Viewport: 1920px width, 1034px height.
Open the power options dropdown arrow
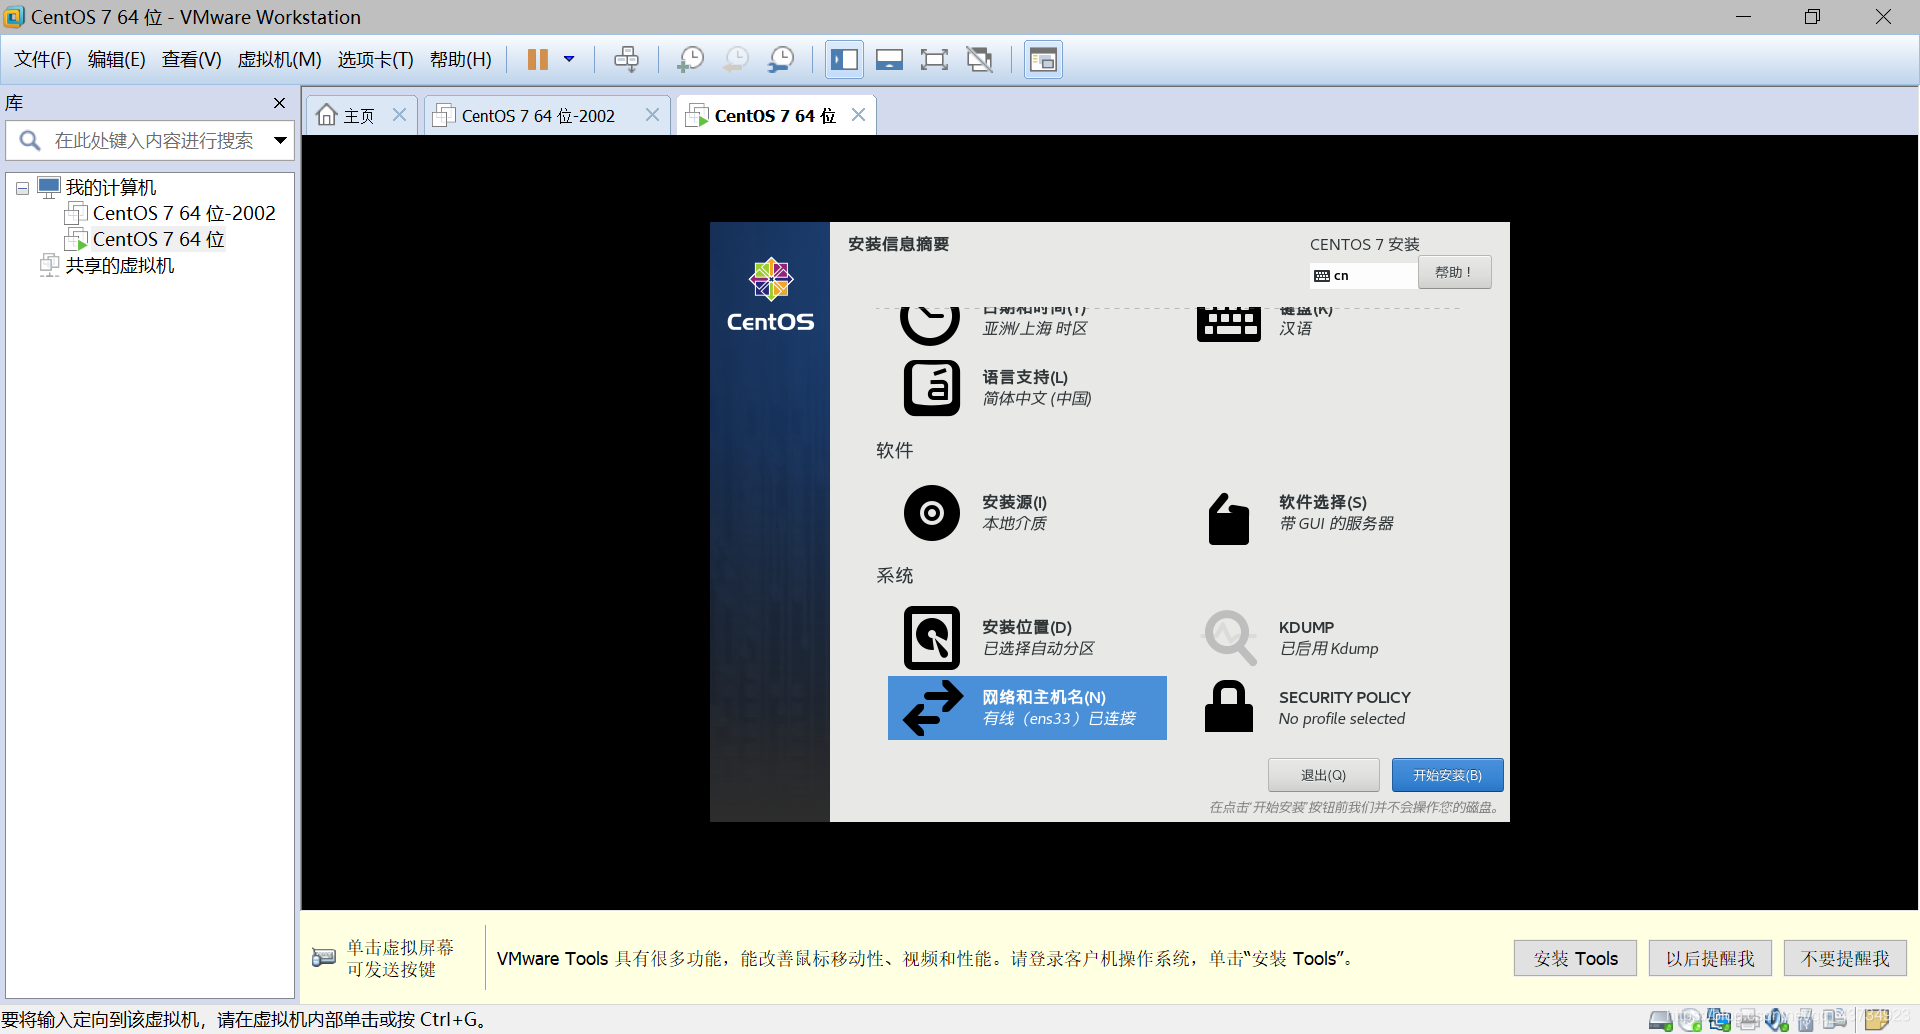pyautogui.click(x=569, y=60)
